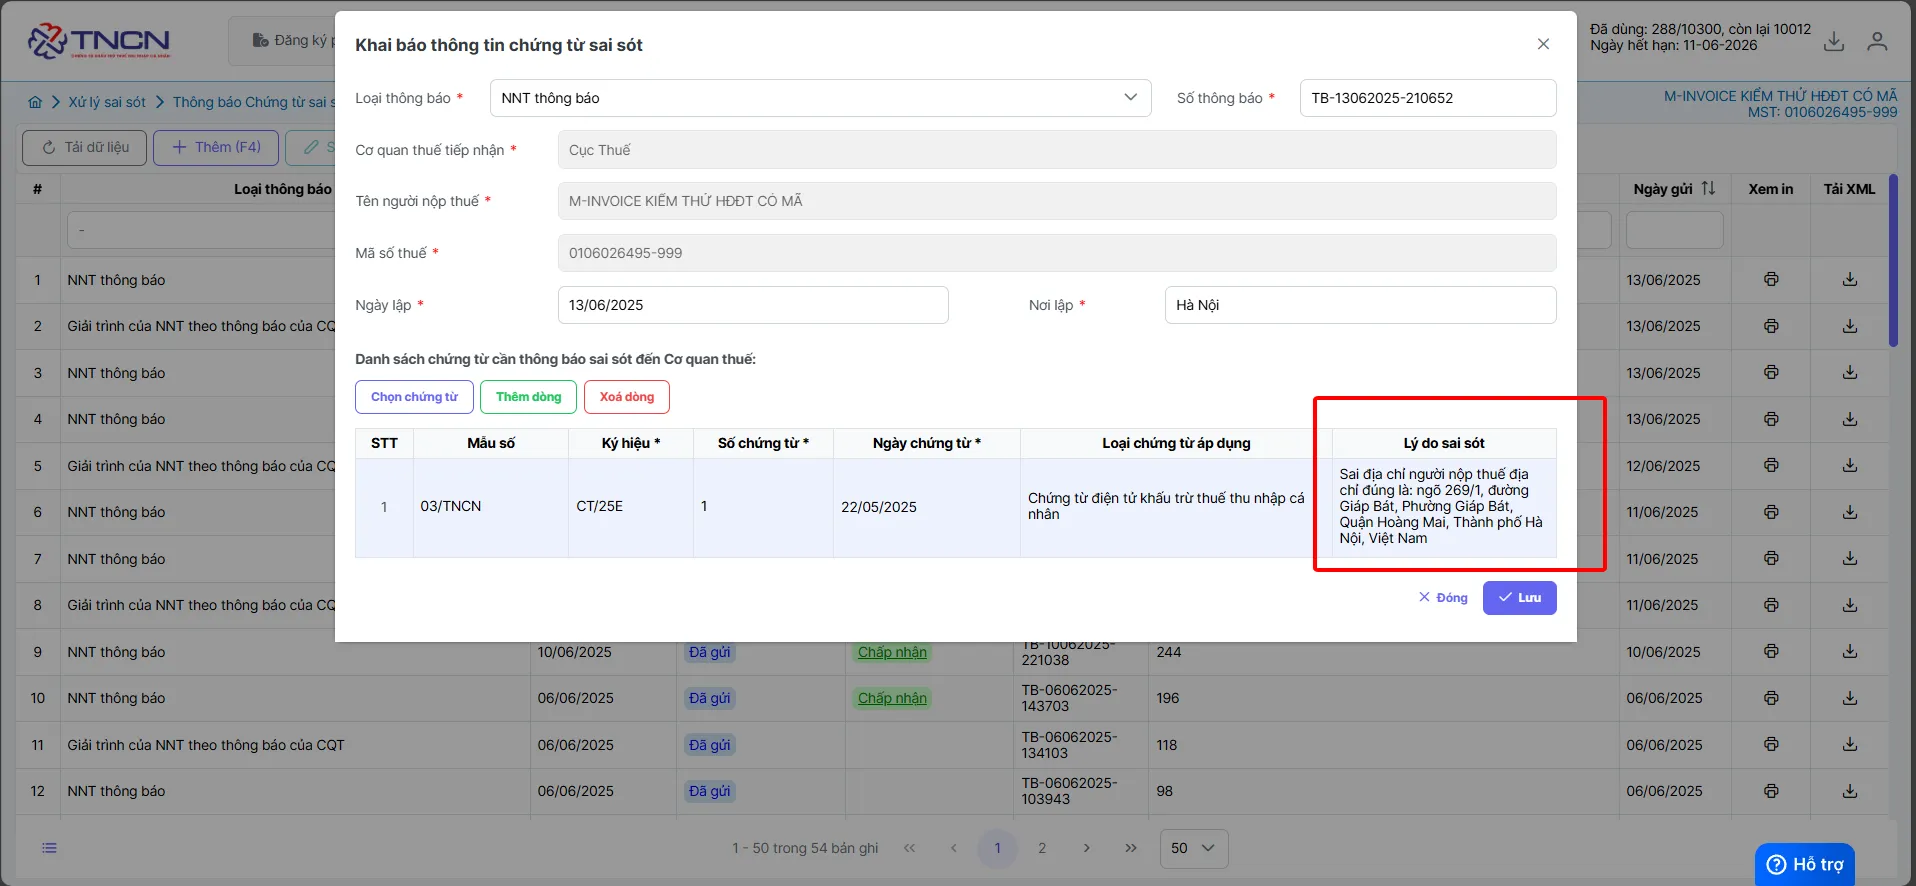Open the Hỗ trợ support widget
The height and width of the screenshot is (886, 1916).
click(1805, 864)
